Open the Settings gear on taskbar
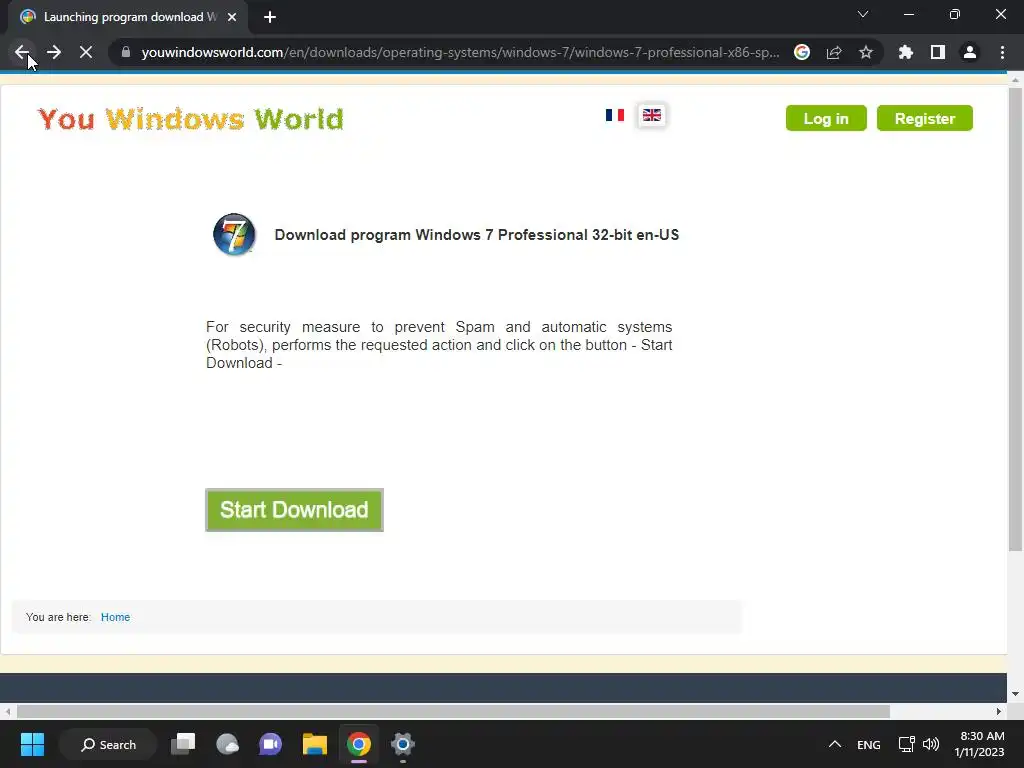This screenshot has width=1024, height=768. click(x=403, y=744)
